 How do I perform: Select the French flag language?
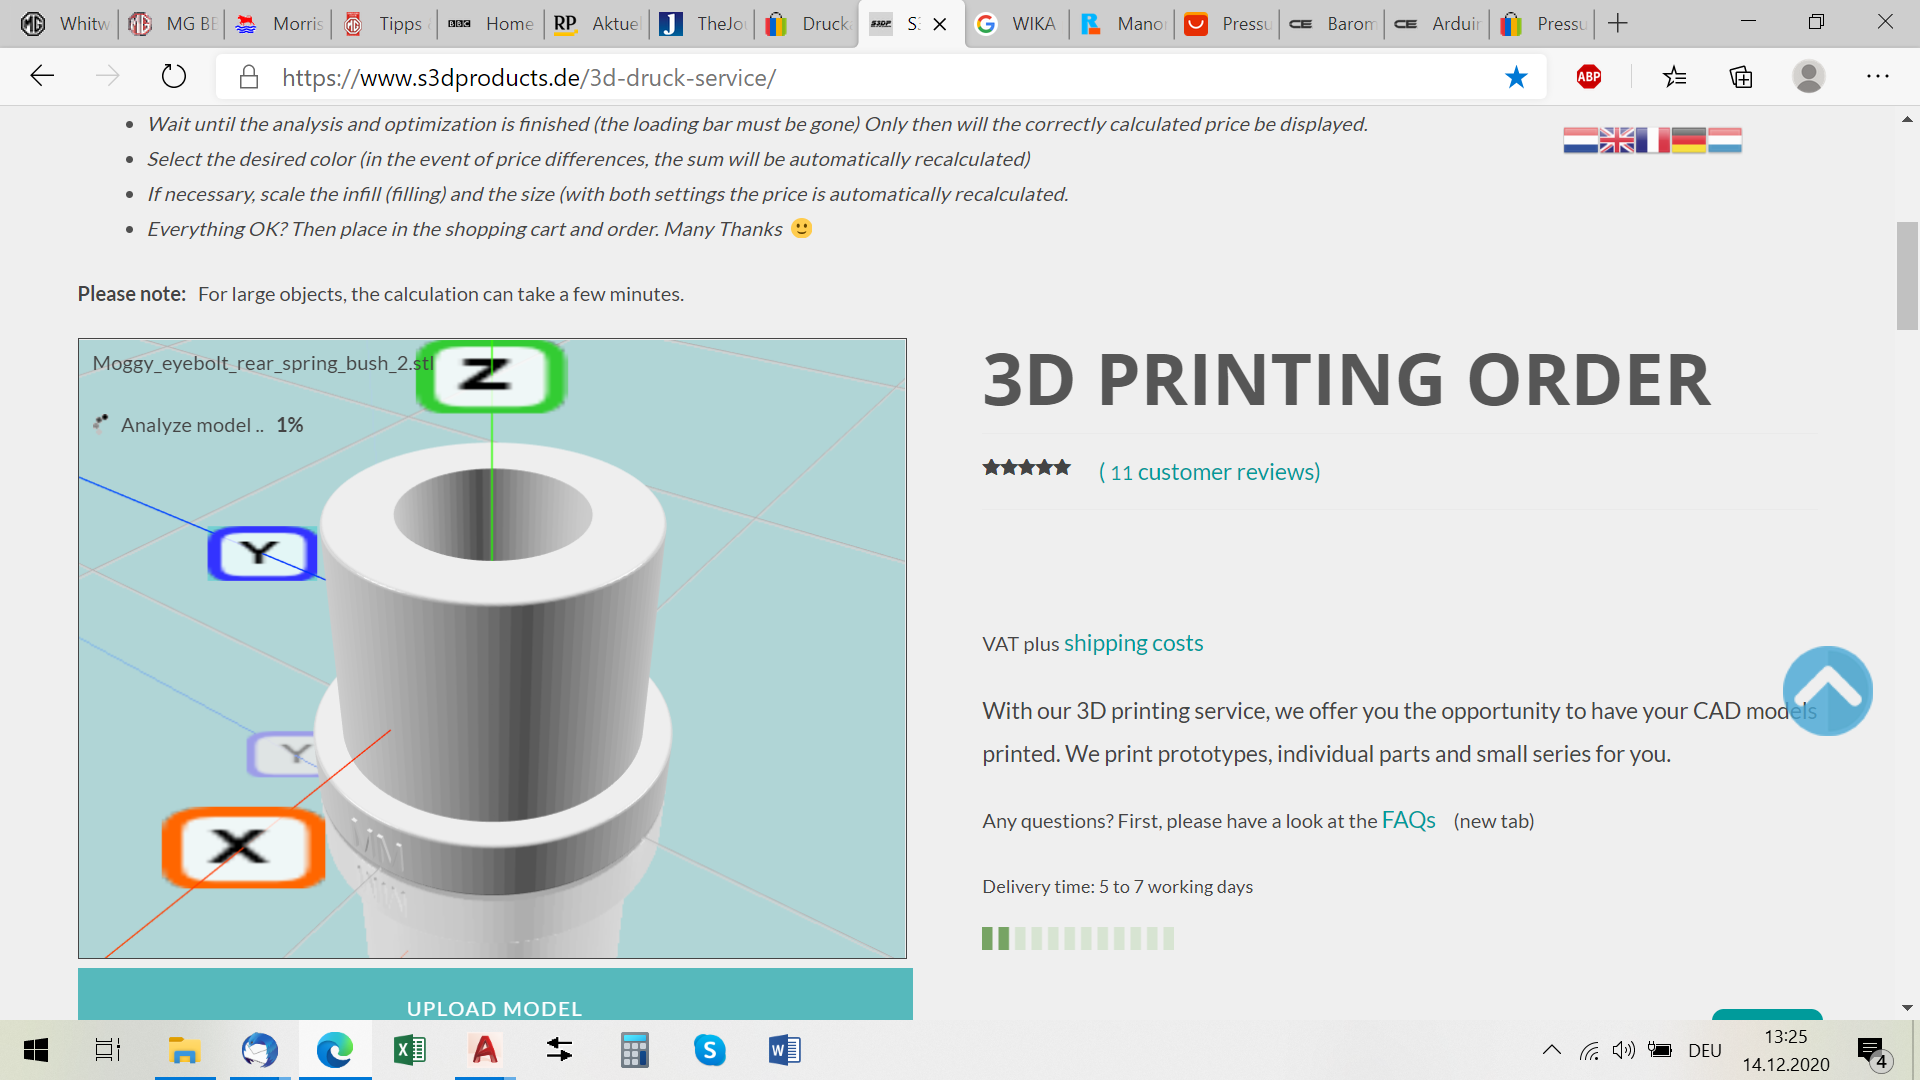[x=1652, y=140]
